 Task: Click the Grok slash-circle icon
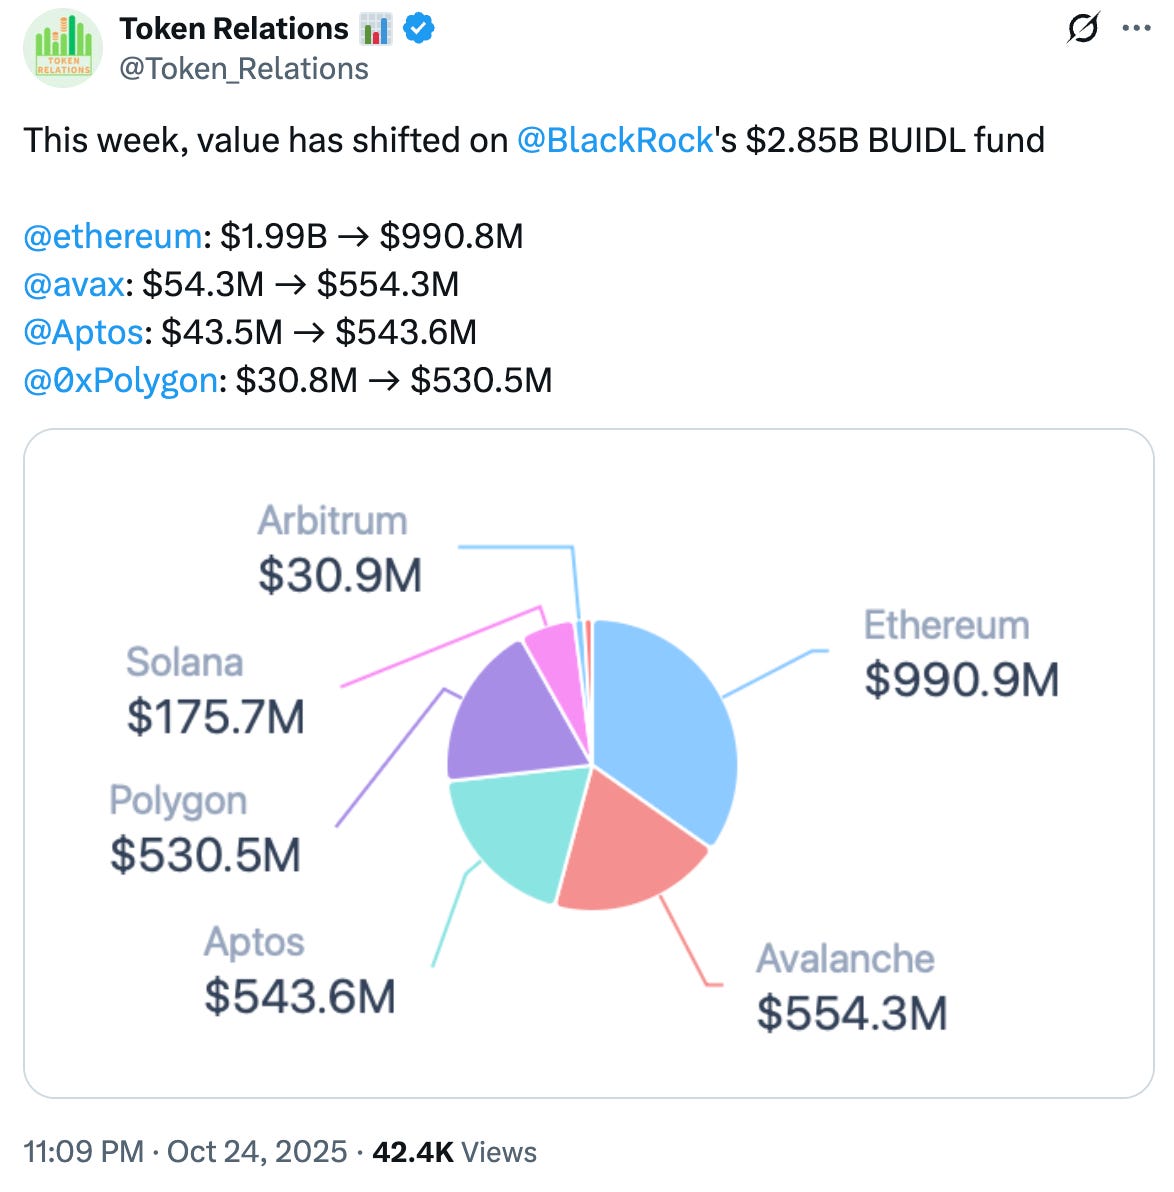(x=1083, y=29)
